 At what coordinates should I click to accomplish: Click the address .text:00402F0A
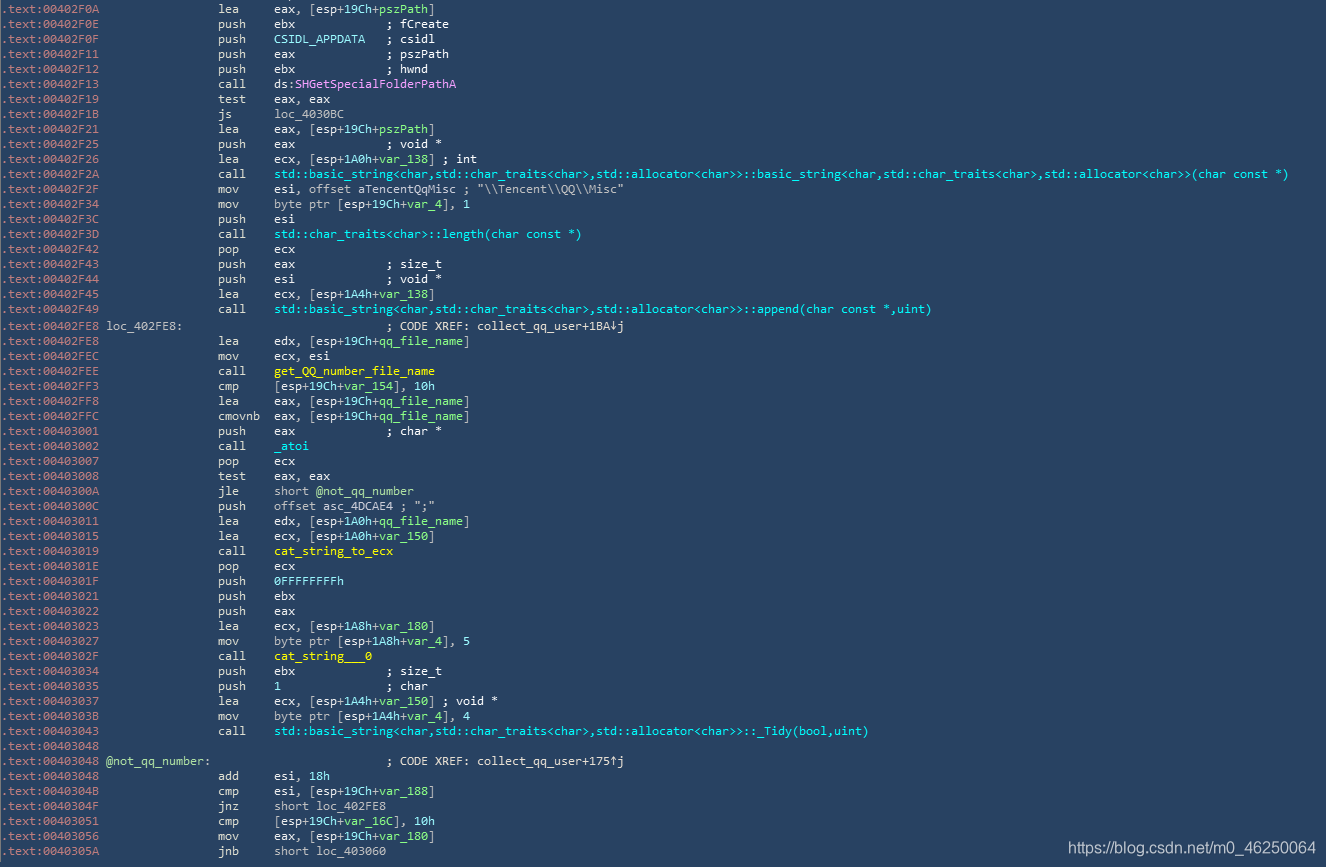[50, 9]
